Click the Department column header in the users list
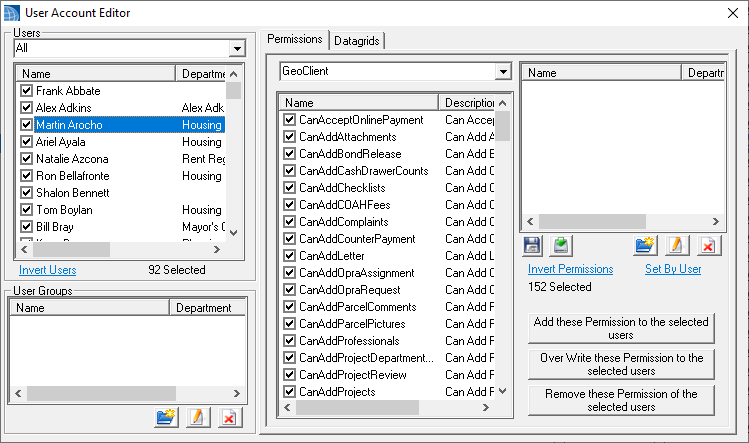 point(201,74)
